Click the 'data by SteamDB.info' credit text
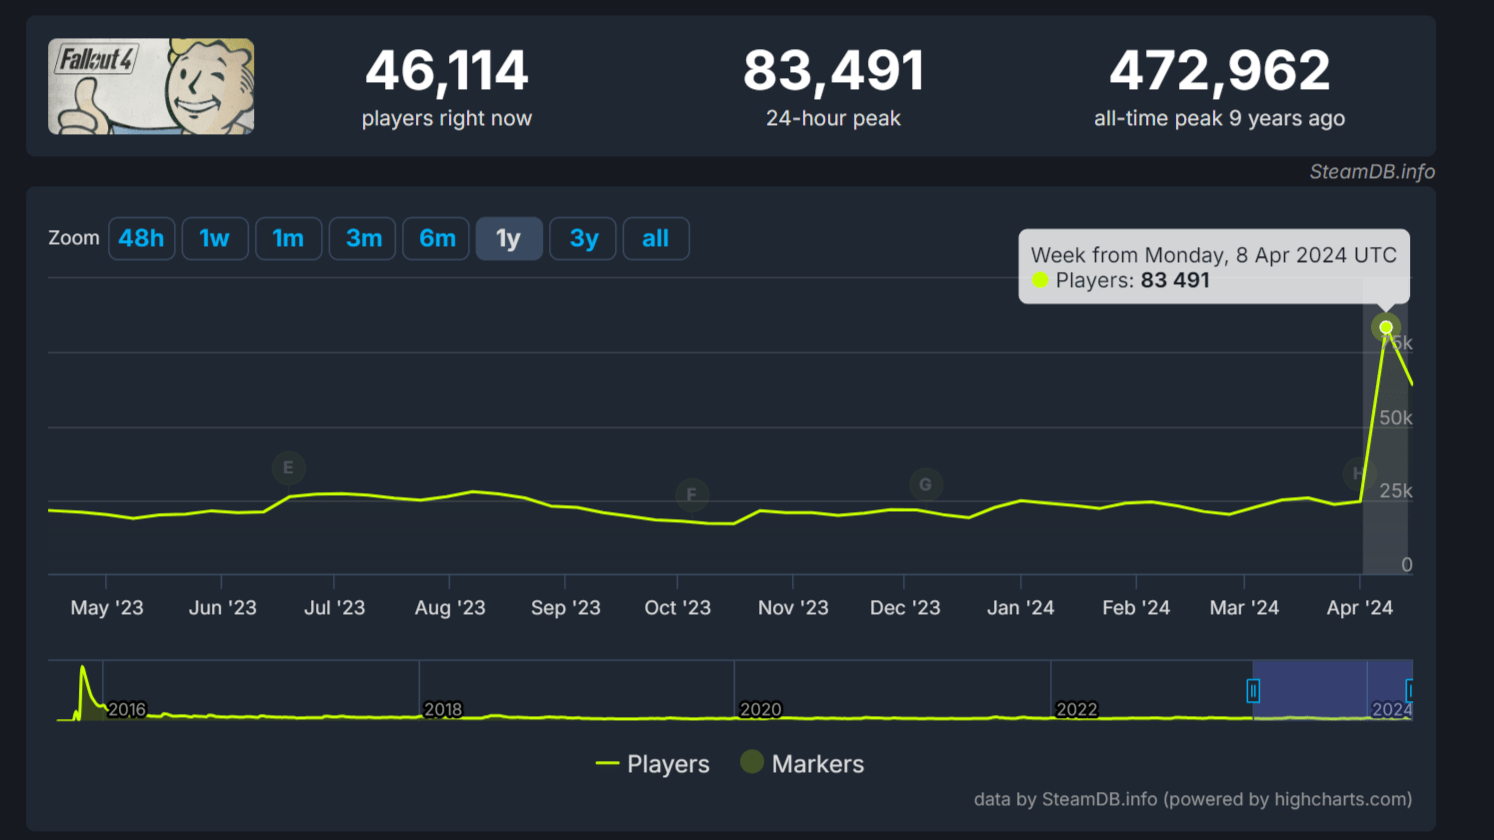This screenshot has width=1494, height=840. (x=1193, y=799)
